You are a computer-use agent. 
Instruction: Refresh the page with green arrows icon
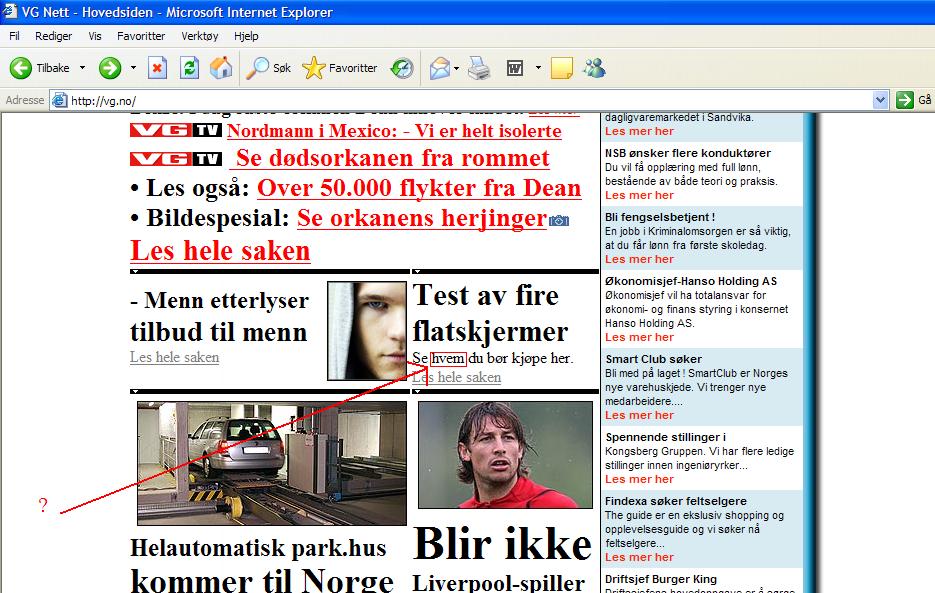(x=189, y=68)
